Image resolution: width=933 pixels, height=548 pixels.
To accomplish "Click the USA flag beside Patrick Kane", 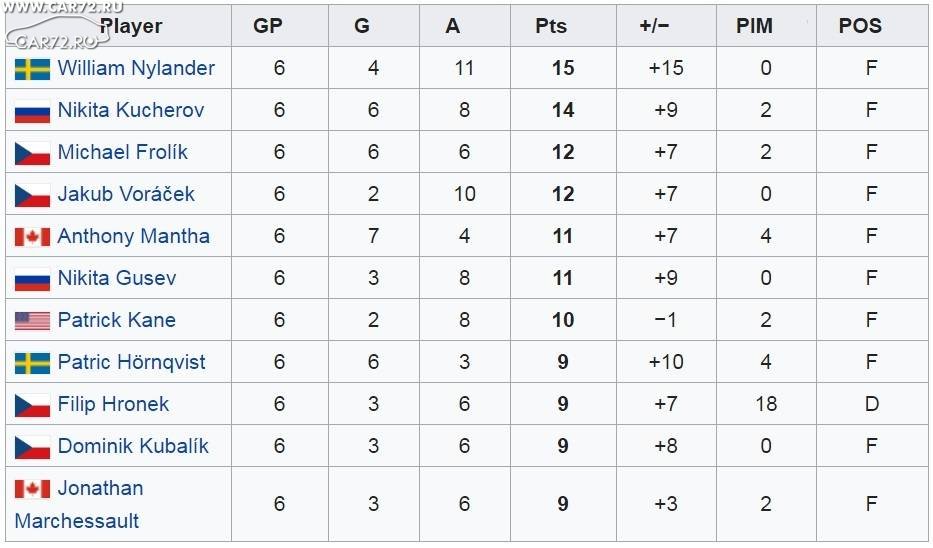I will pos(32,321).
